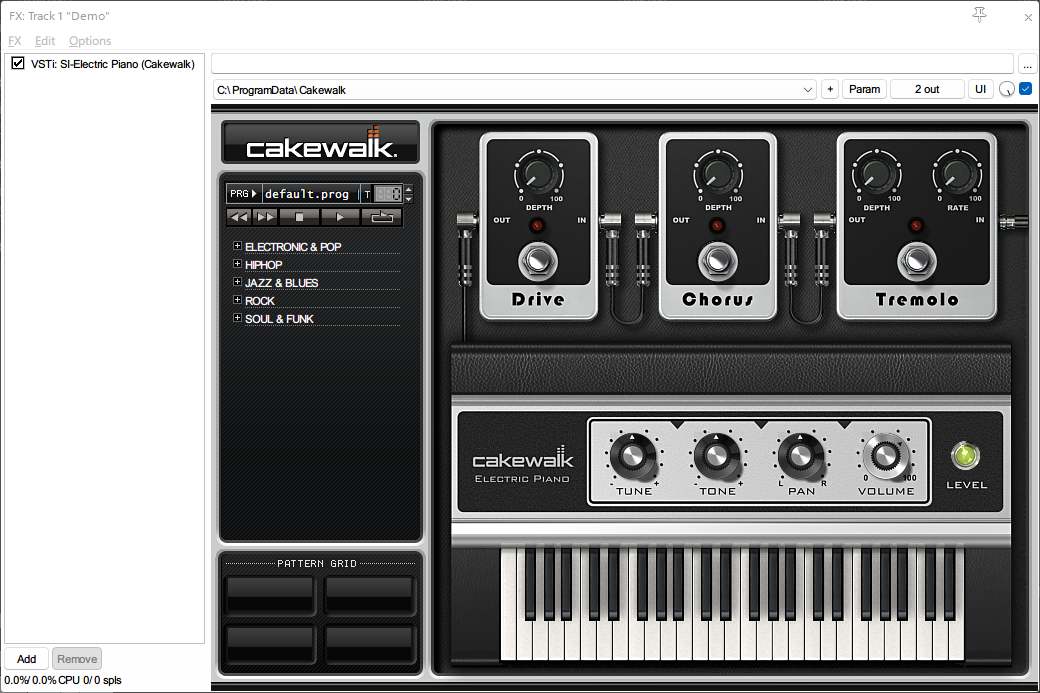Stop pattern playback
Screen dimensions: 1040x693
[299, 217]
